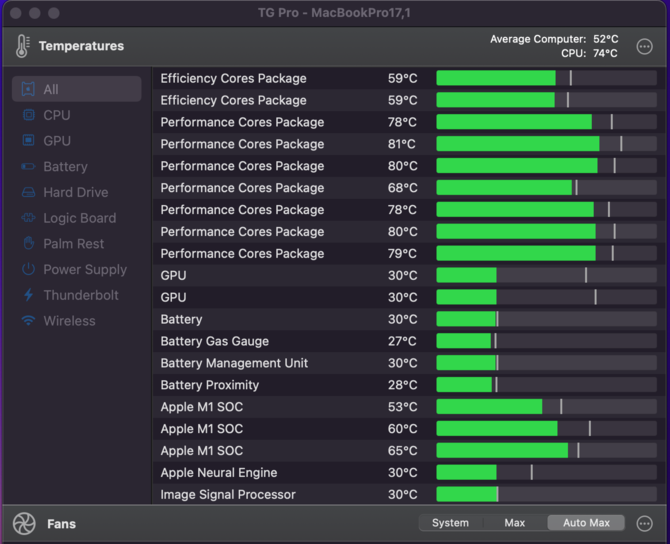Select the Palm Rest category label

coord(73,244)
